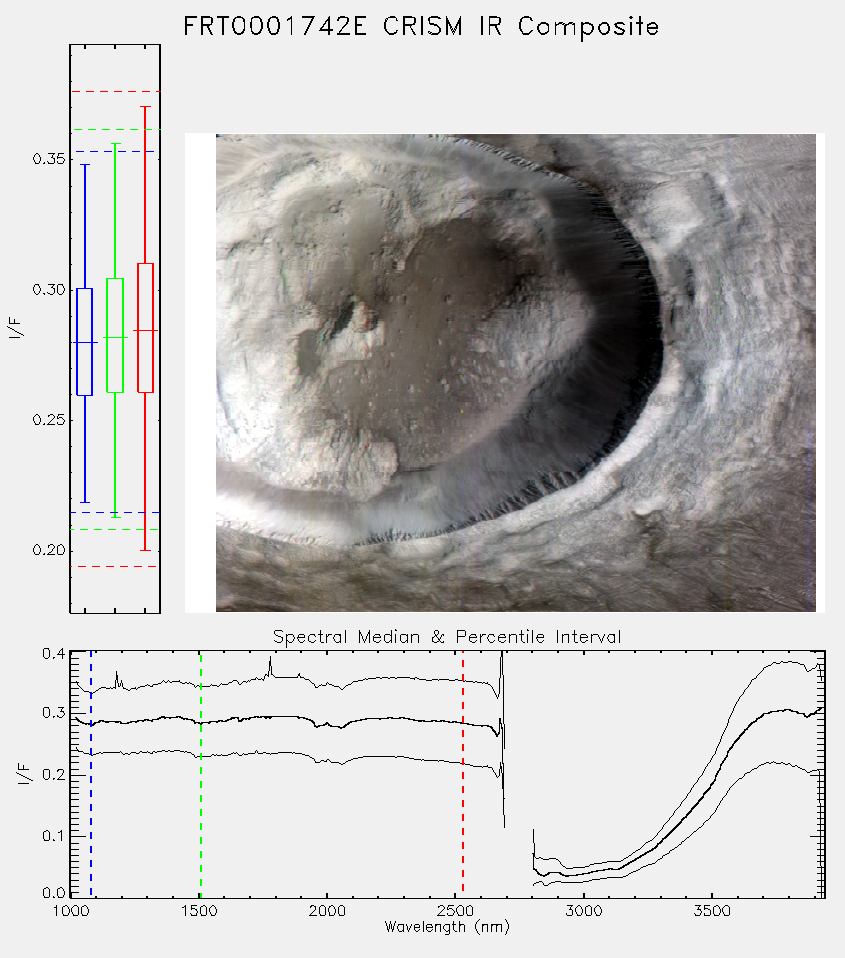845x958 pixels.
Task: Click the red dashed wavelength marker near 2500
Action: (x=463, y=773)
